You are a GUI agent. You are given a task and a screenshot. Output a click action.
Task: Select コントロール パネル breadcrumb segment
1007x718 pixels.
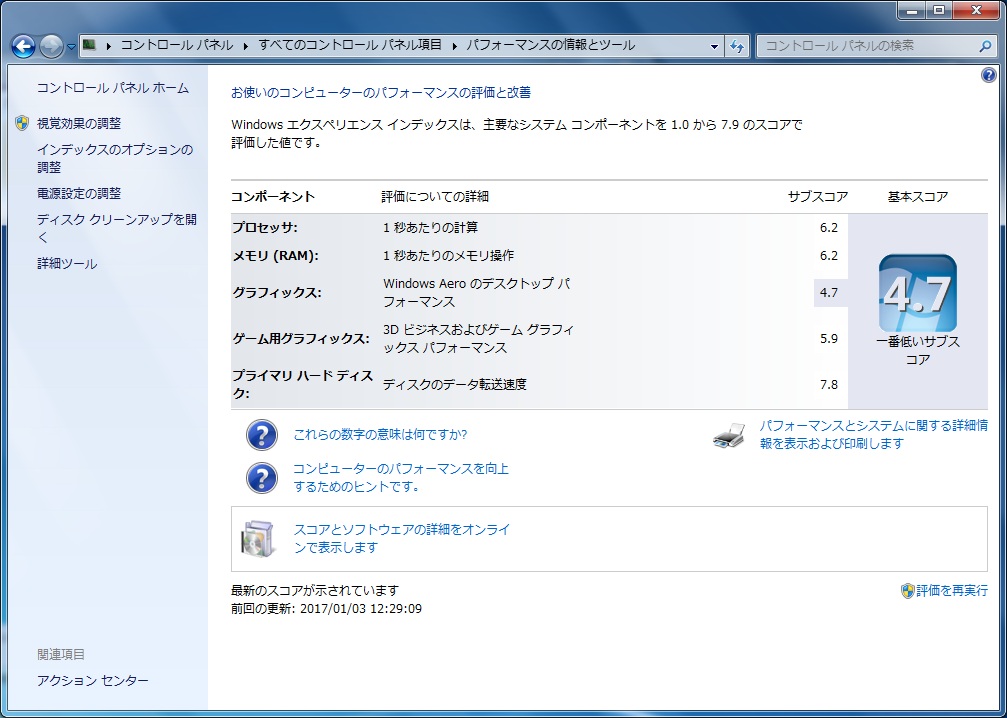click(x=177, y=45)
